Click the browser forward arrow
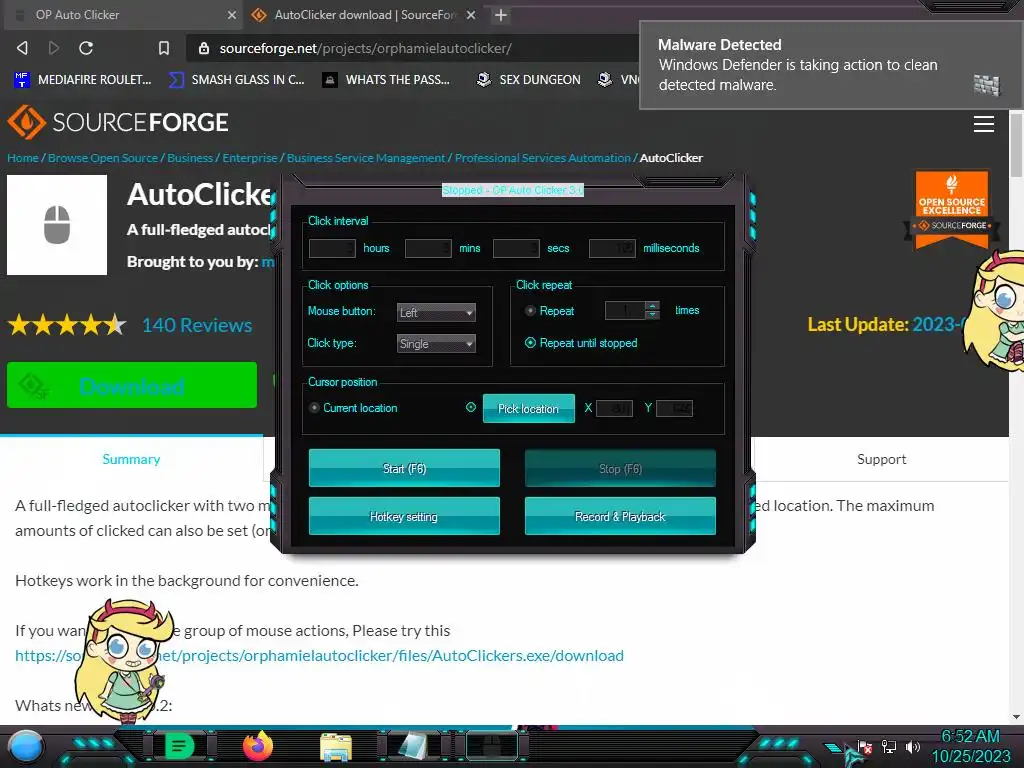Viewport: 1024px width, 768px height. pos(54,48)
